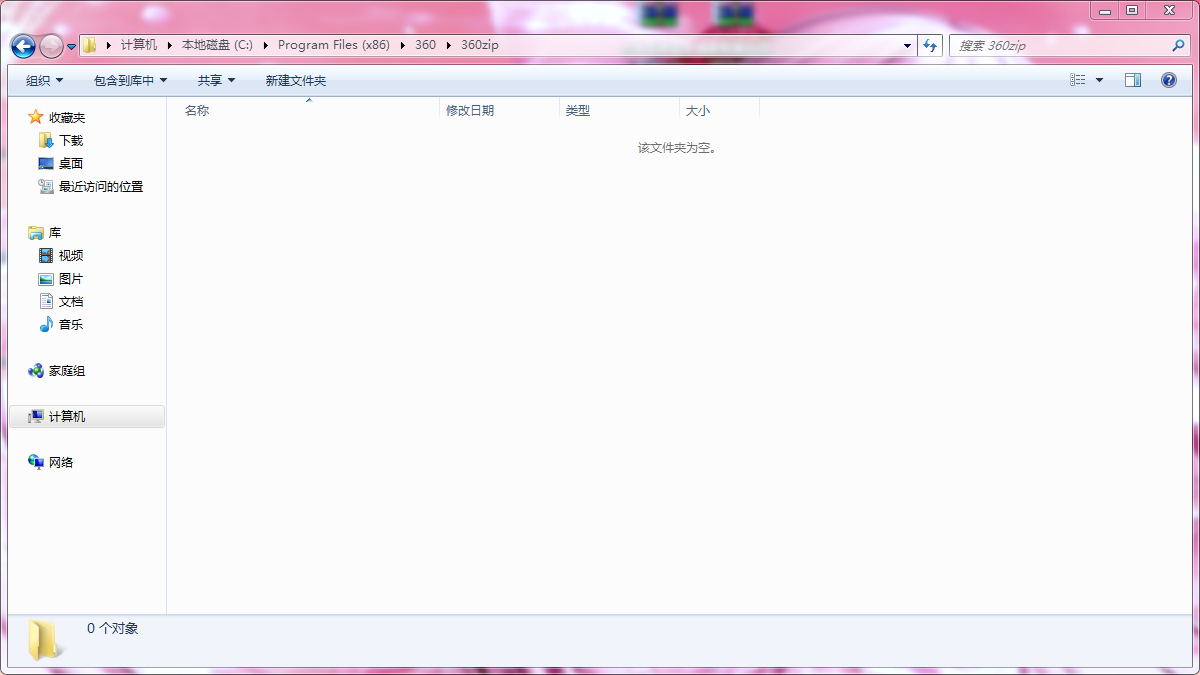The height and width of the screenshot is (675, 1200).
Task: Click the New Folder (新建文件夹) button
Action: [x=294, y=80]
